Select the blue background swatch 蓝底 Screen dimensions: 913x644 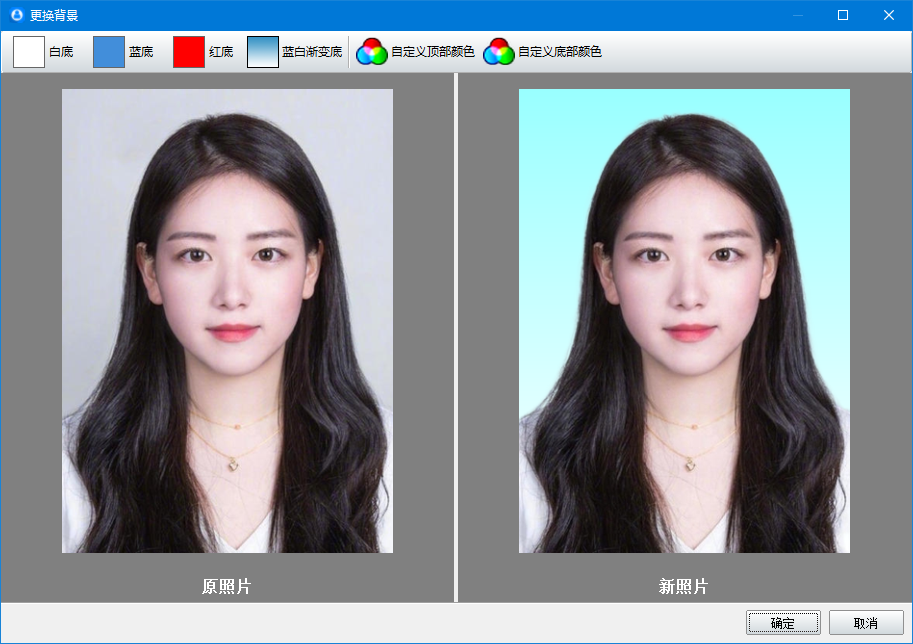[109, 52]
